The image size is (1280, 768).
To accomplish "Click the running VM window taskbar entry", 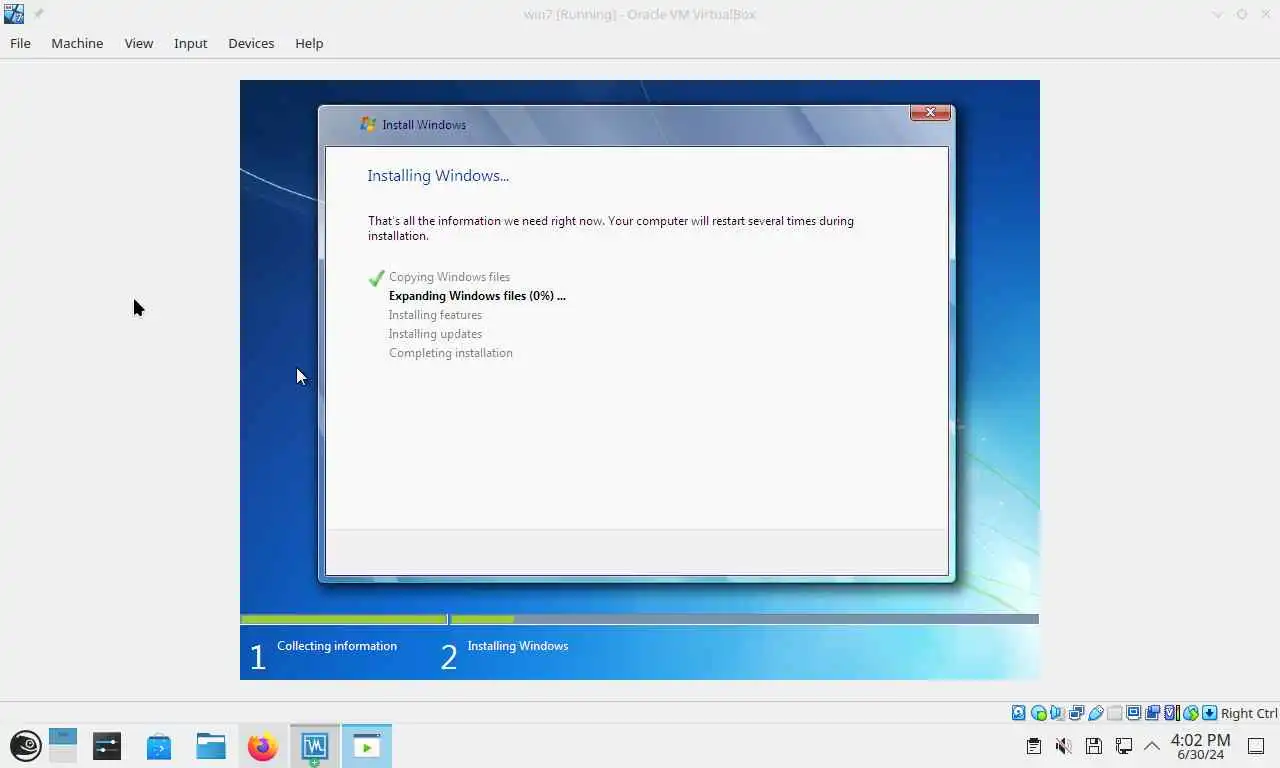I will point(367,746).
